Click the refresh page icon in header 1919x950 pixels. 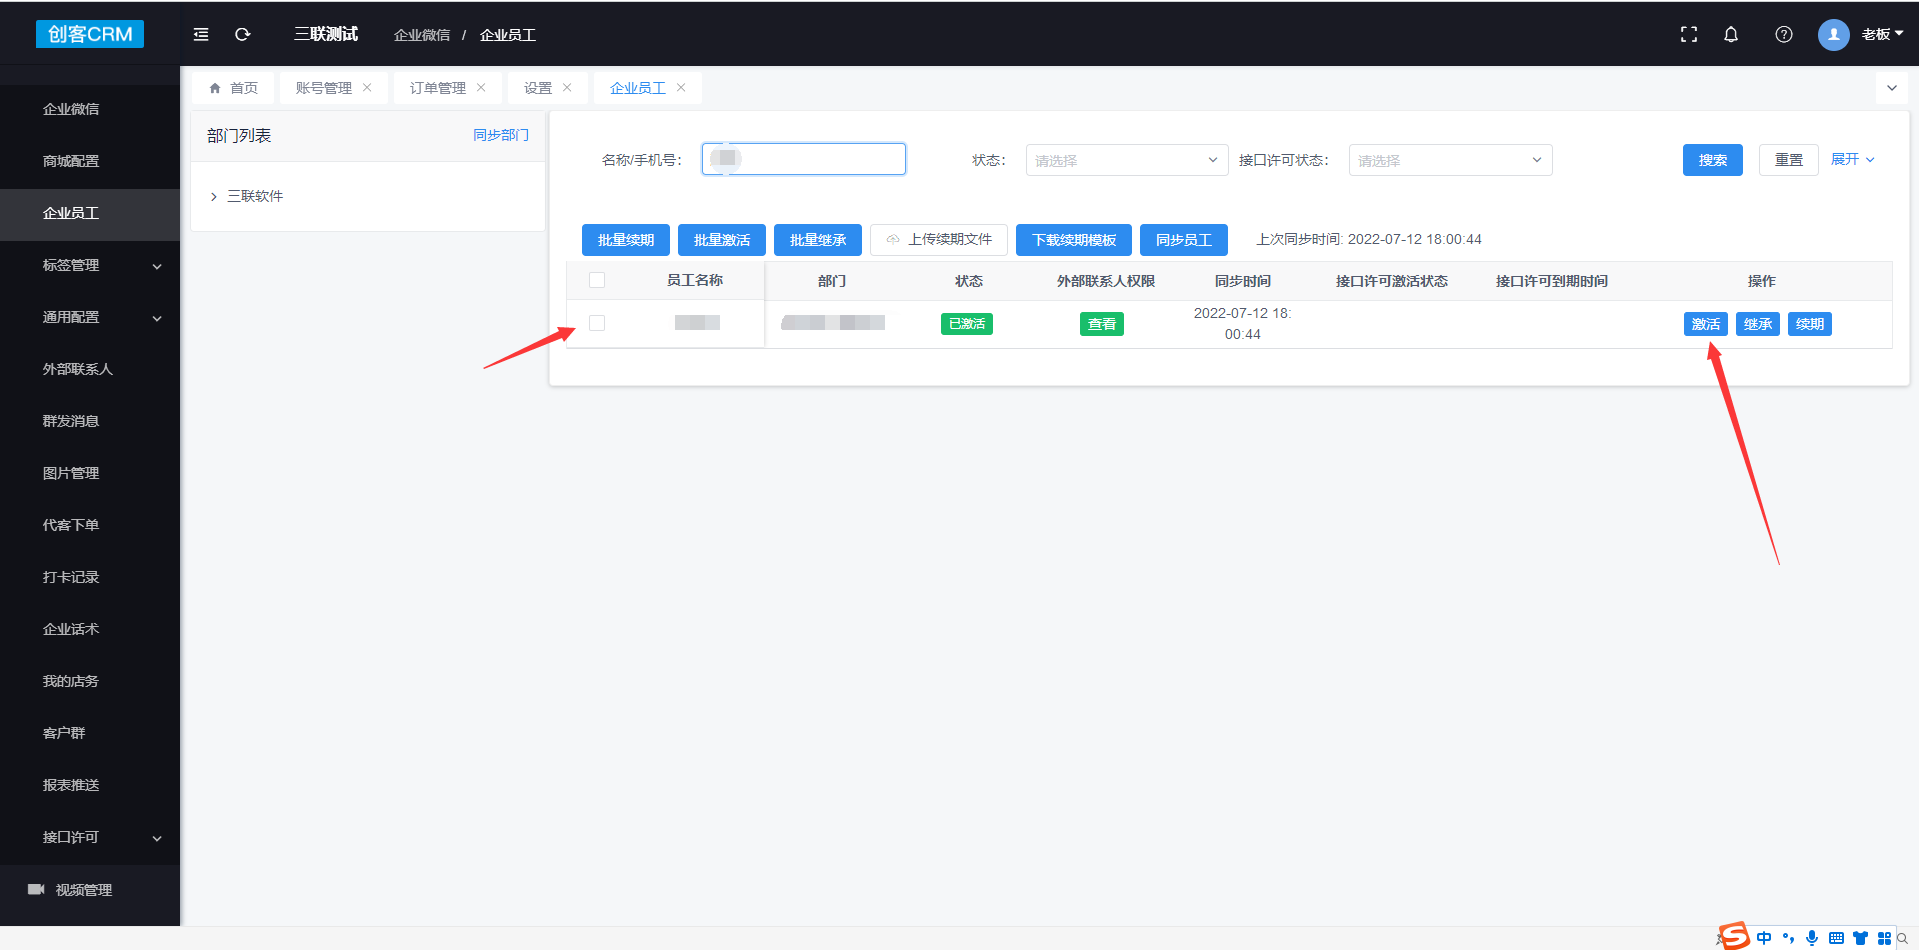[242, 34]
